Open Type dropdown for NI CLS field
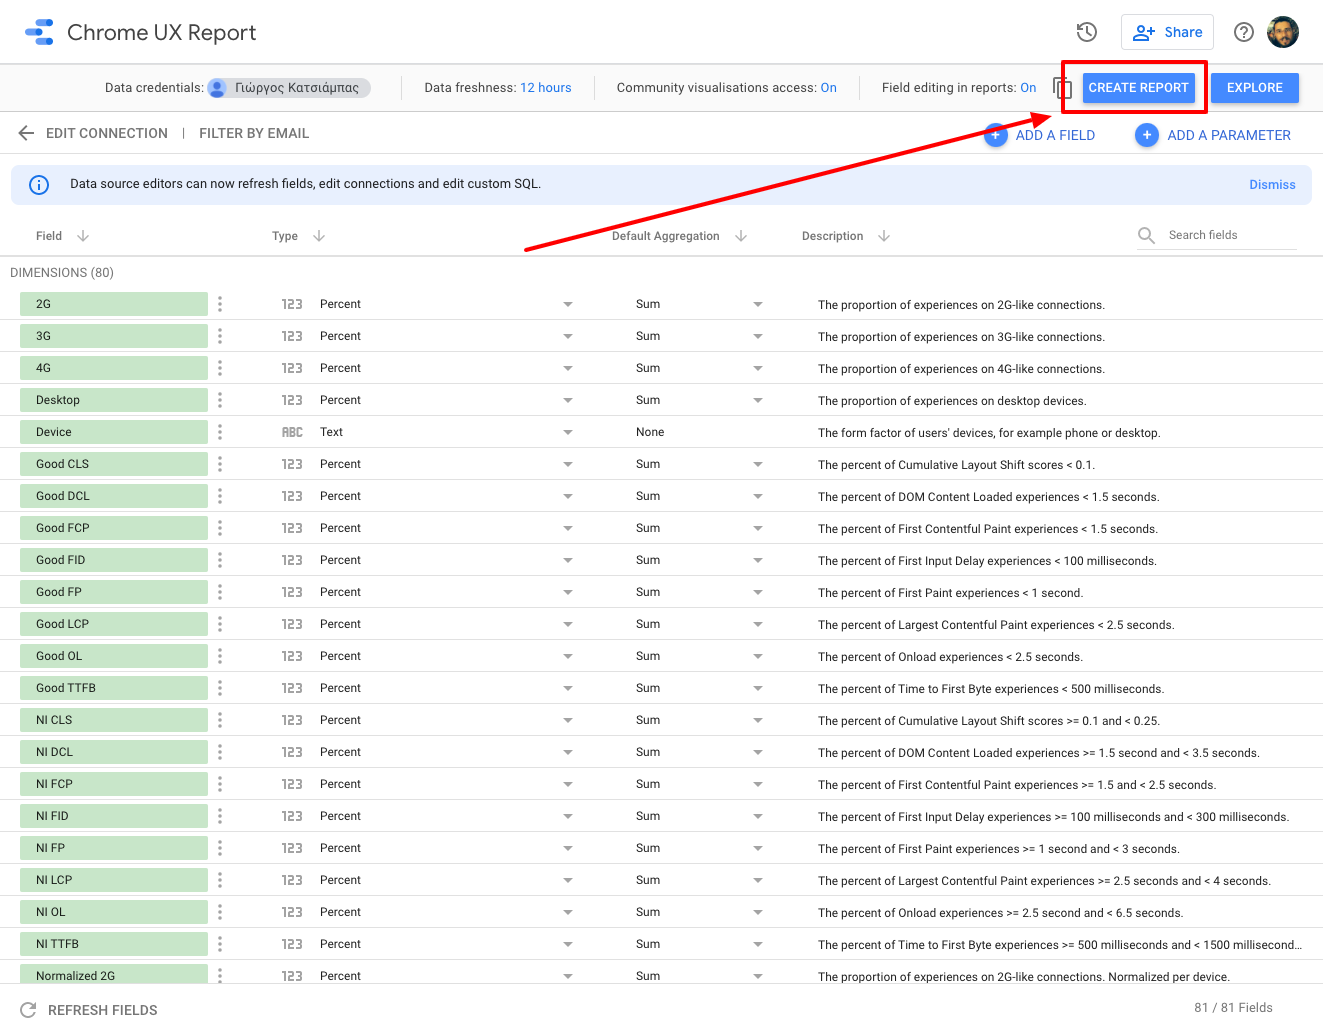The height and width of the screenshot is (1036, 1323). (568, 720)
